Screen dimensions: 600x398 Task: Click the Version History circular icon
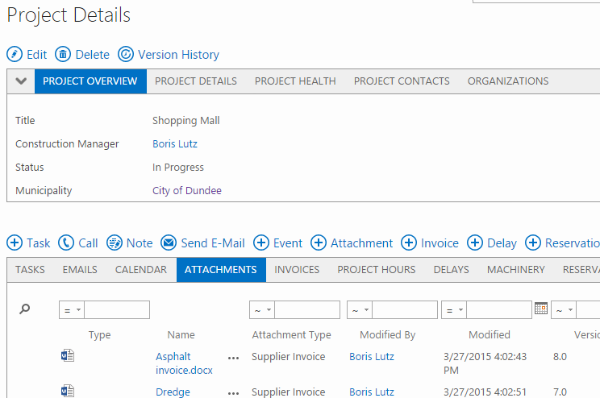coord(126,54)
